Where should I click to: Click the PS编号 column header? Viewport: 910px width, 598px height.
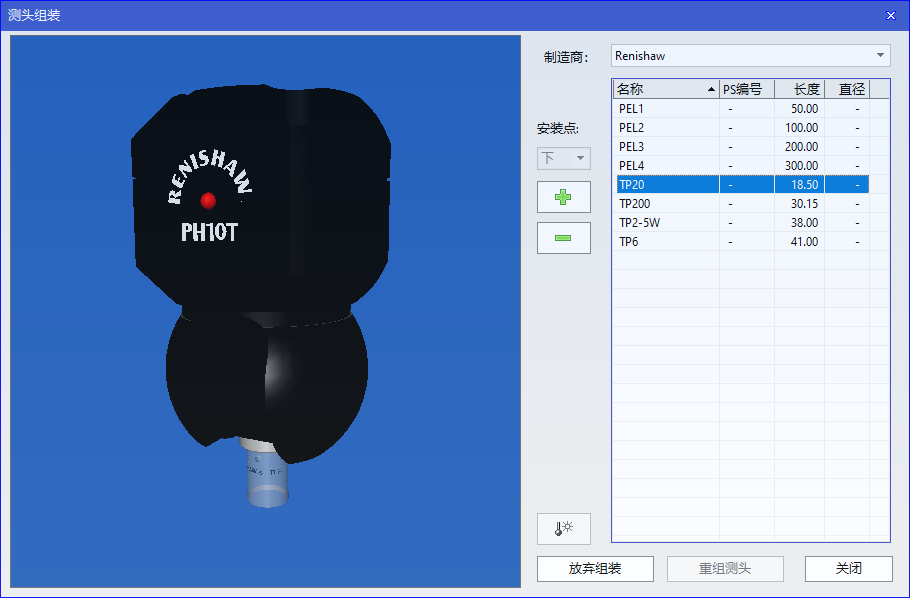[747, 89]
